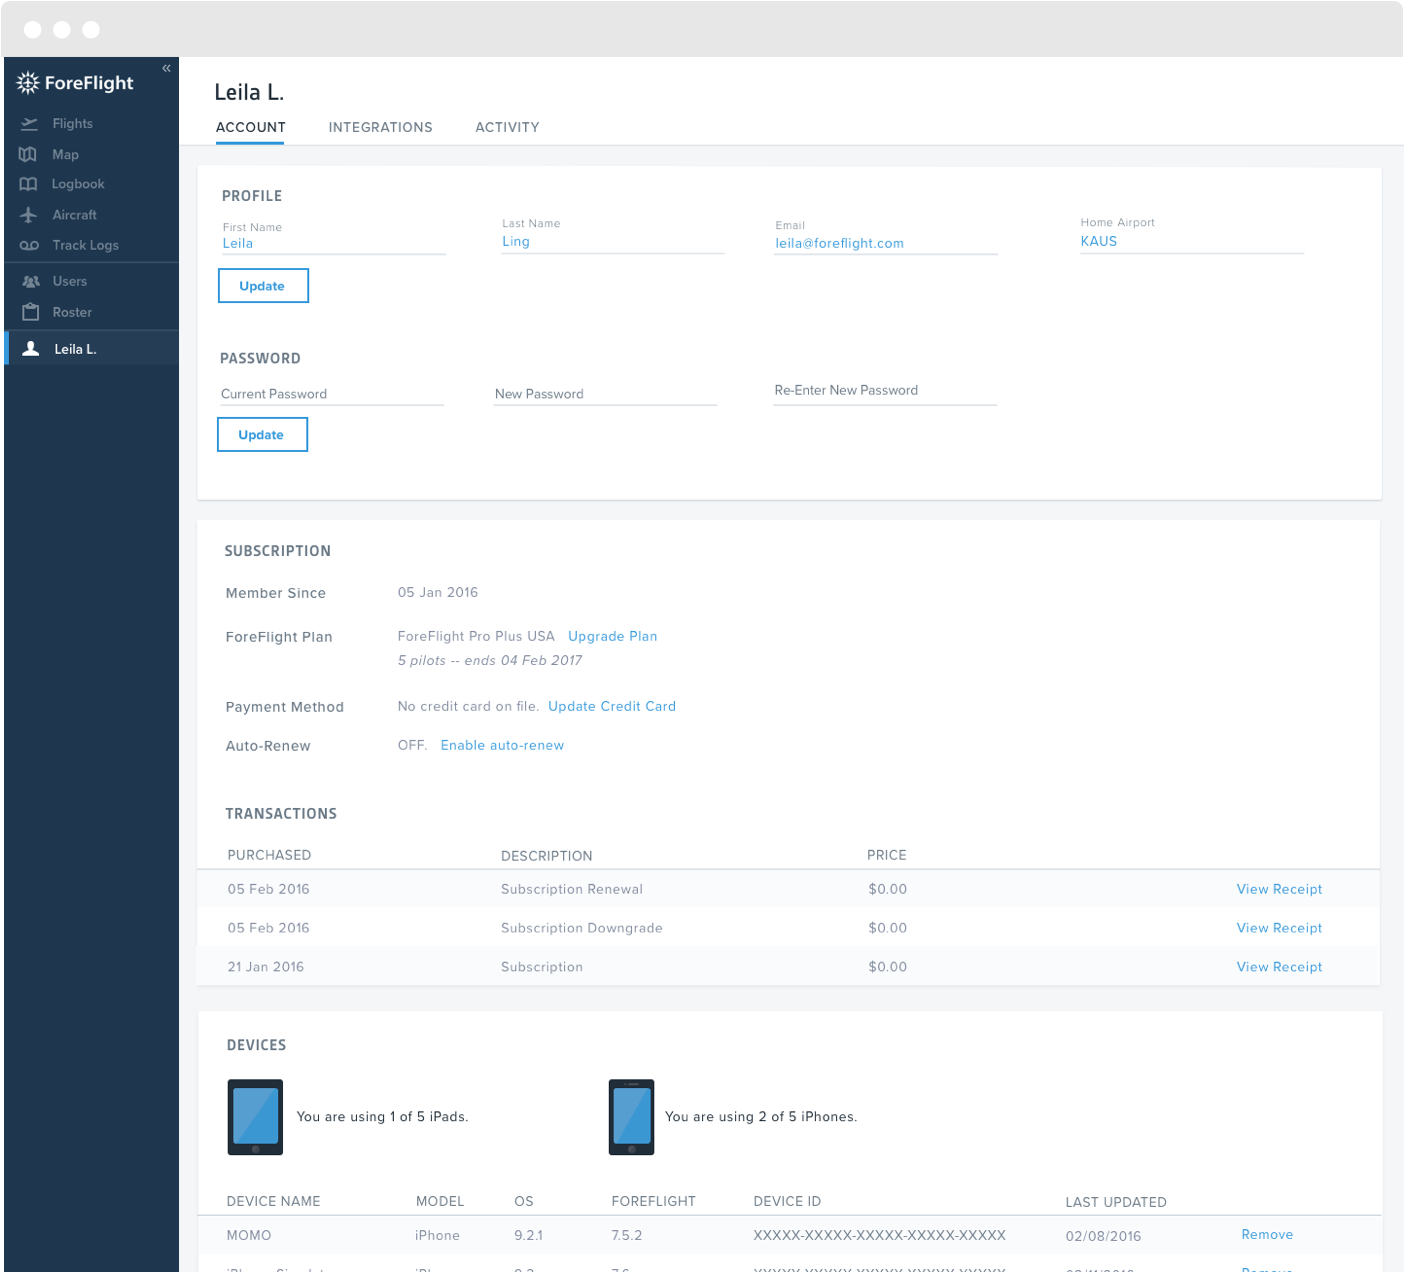The width and height of the screenshot is (1404, 1272).
Task: Click the Current Password field
Action: tap(332, 394)
